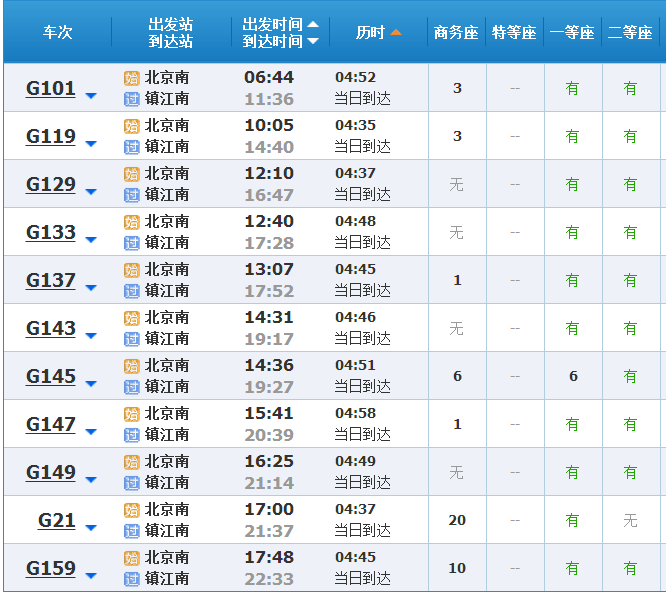Image resolution: width=666 pixels, height=600 pixels.
Task: Sort ascending with departure time up arrow
Action: [x=313, y=24]
